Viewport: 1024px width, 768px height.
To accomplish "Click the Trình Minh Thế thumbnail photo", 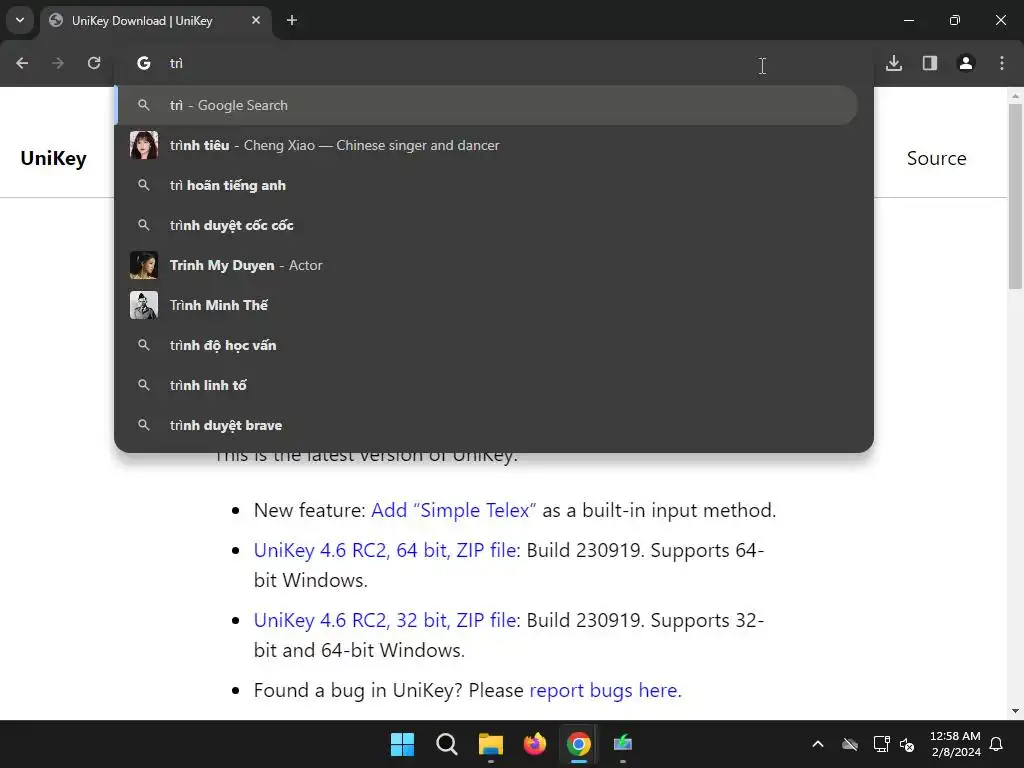I will point(144,305).
